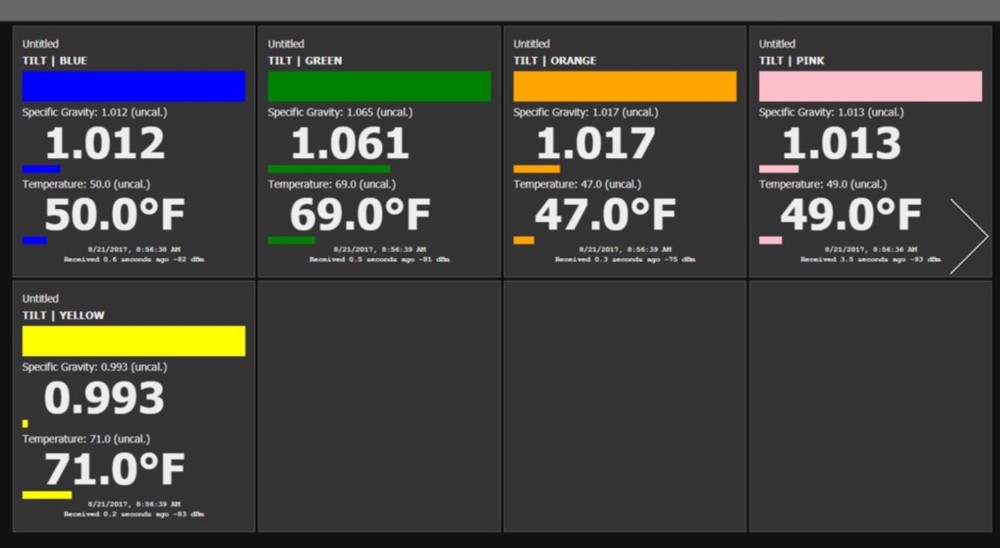1000x548 pixels.
Task: Select the yellow color banner in the yellow tile
Action: (x=134, y=341)
